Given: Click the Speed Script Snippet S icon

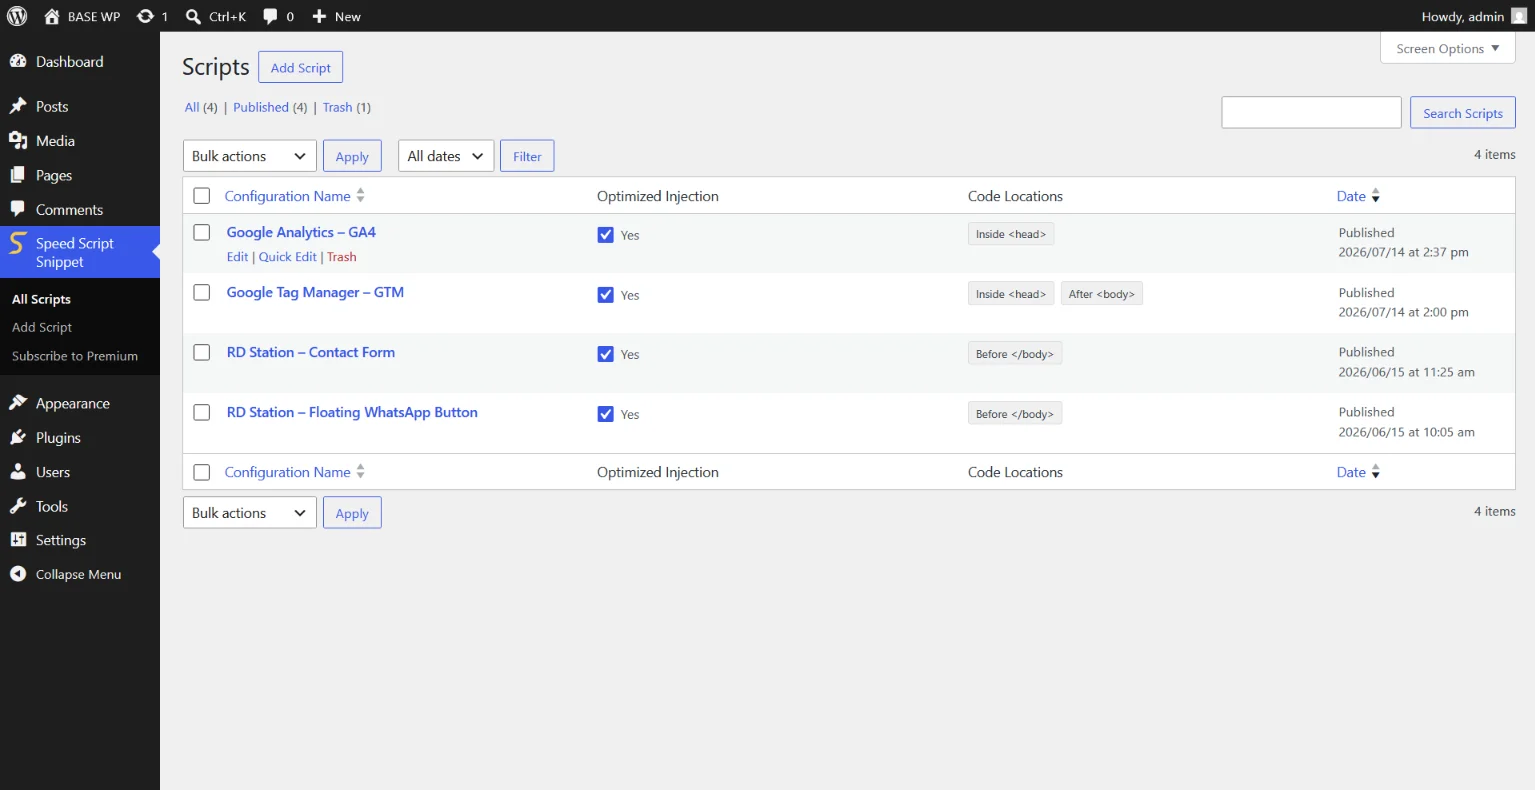Looking at the screenshot, I should (17, 243).
